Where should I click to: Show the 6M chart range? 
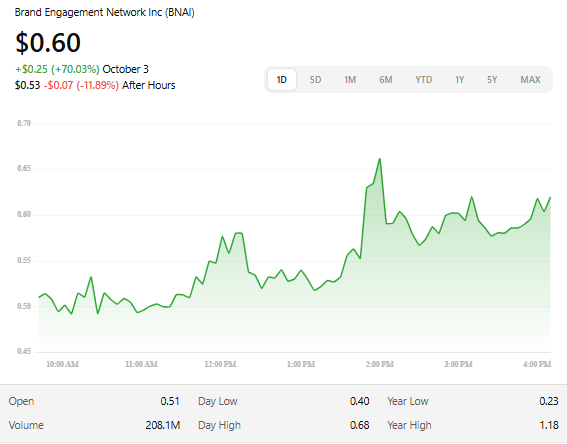point(386,80)
